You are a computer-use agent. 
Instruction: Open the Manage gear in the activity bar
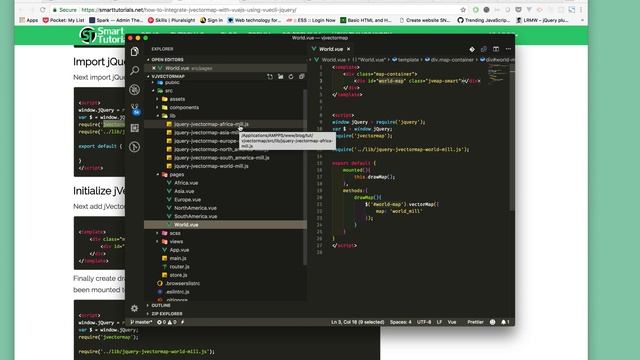[x=134, y=308]
